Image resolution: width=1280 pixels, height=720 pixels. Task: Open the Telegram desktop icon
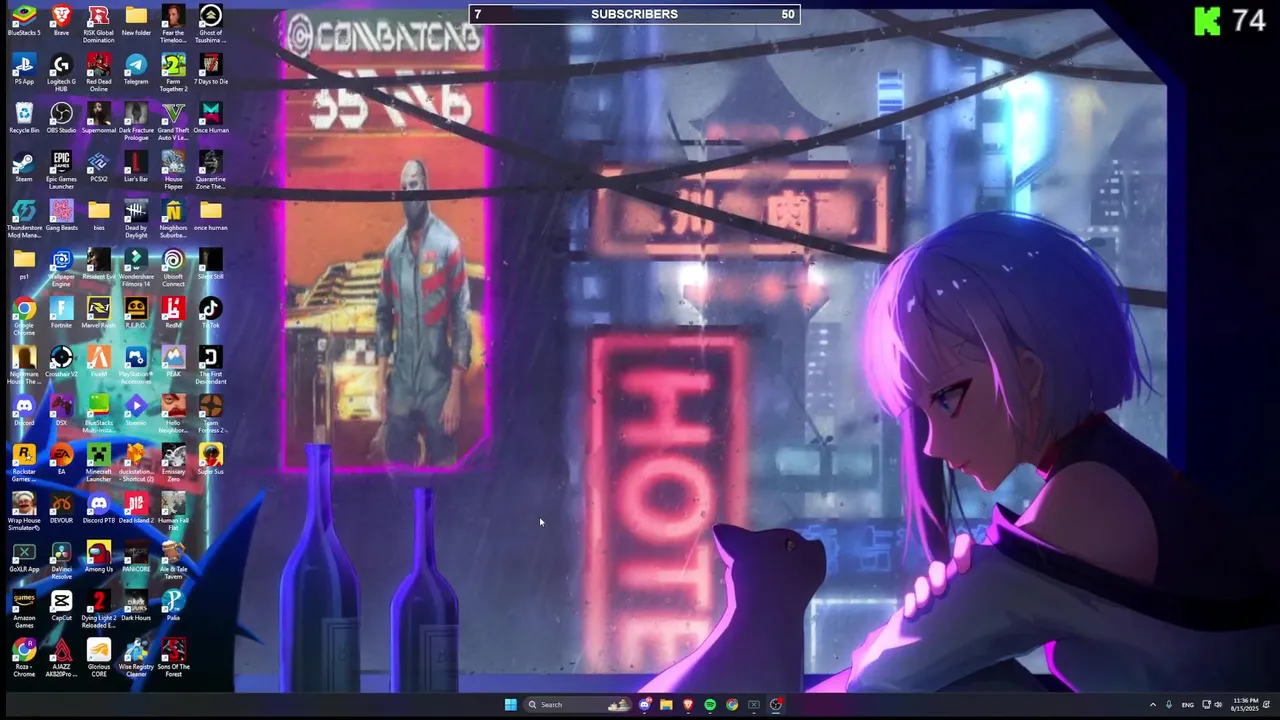click(136, 70)
